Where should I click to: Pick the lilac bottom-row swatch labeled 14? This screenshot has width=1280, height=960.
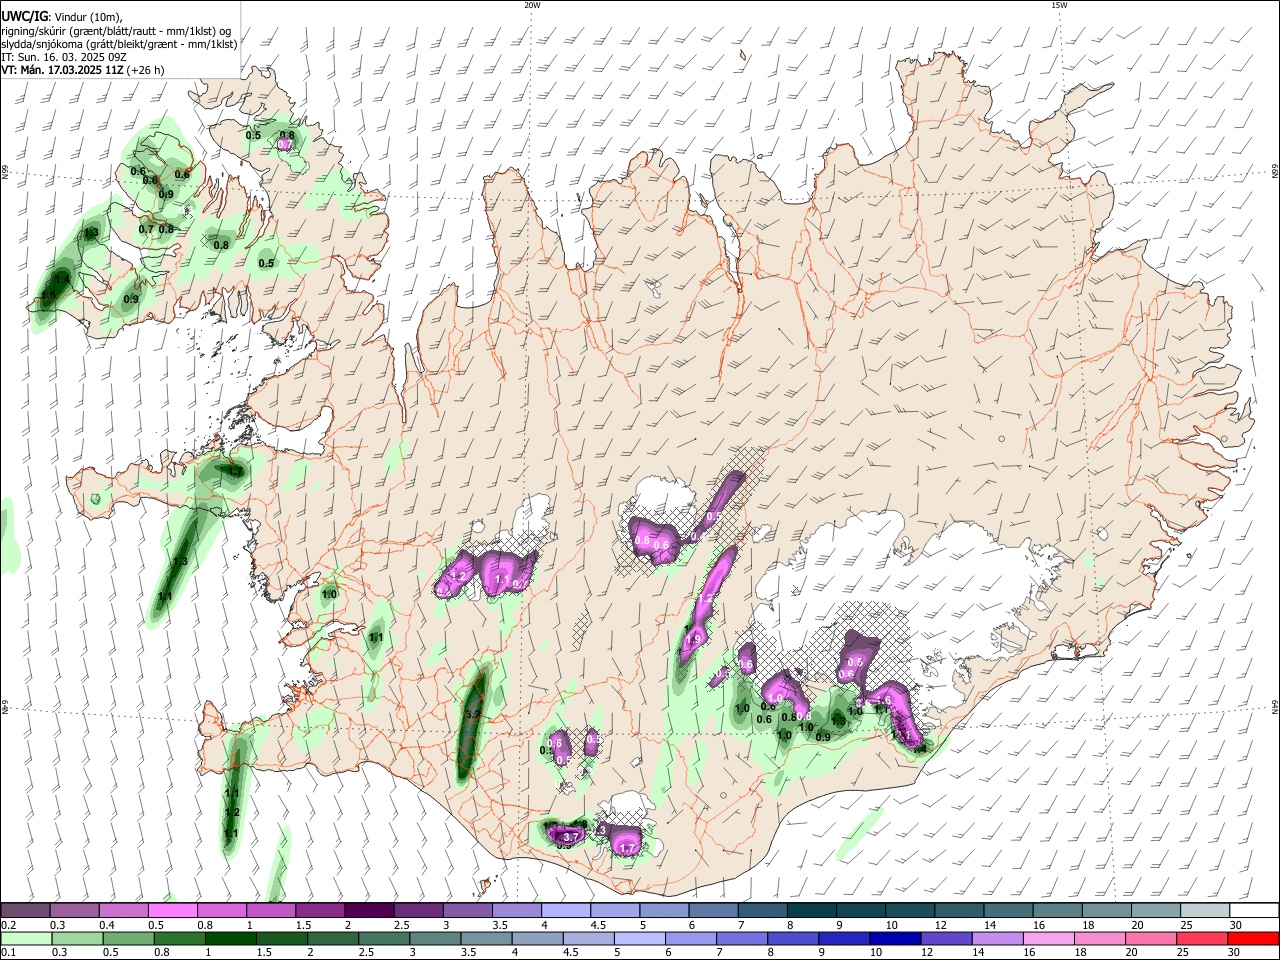tap(998, 938)
